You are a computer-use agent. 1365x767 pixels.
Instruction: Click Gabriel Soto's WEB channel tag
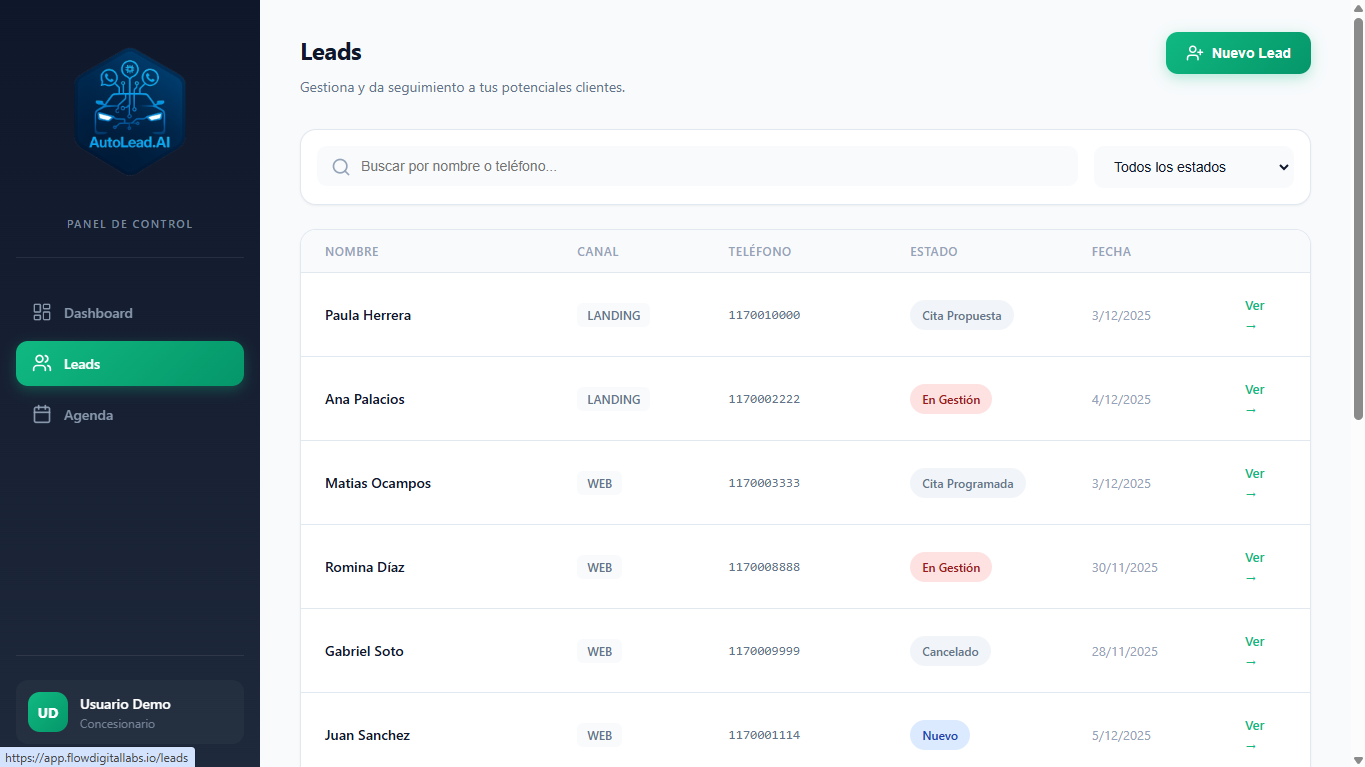600,651
